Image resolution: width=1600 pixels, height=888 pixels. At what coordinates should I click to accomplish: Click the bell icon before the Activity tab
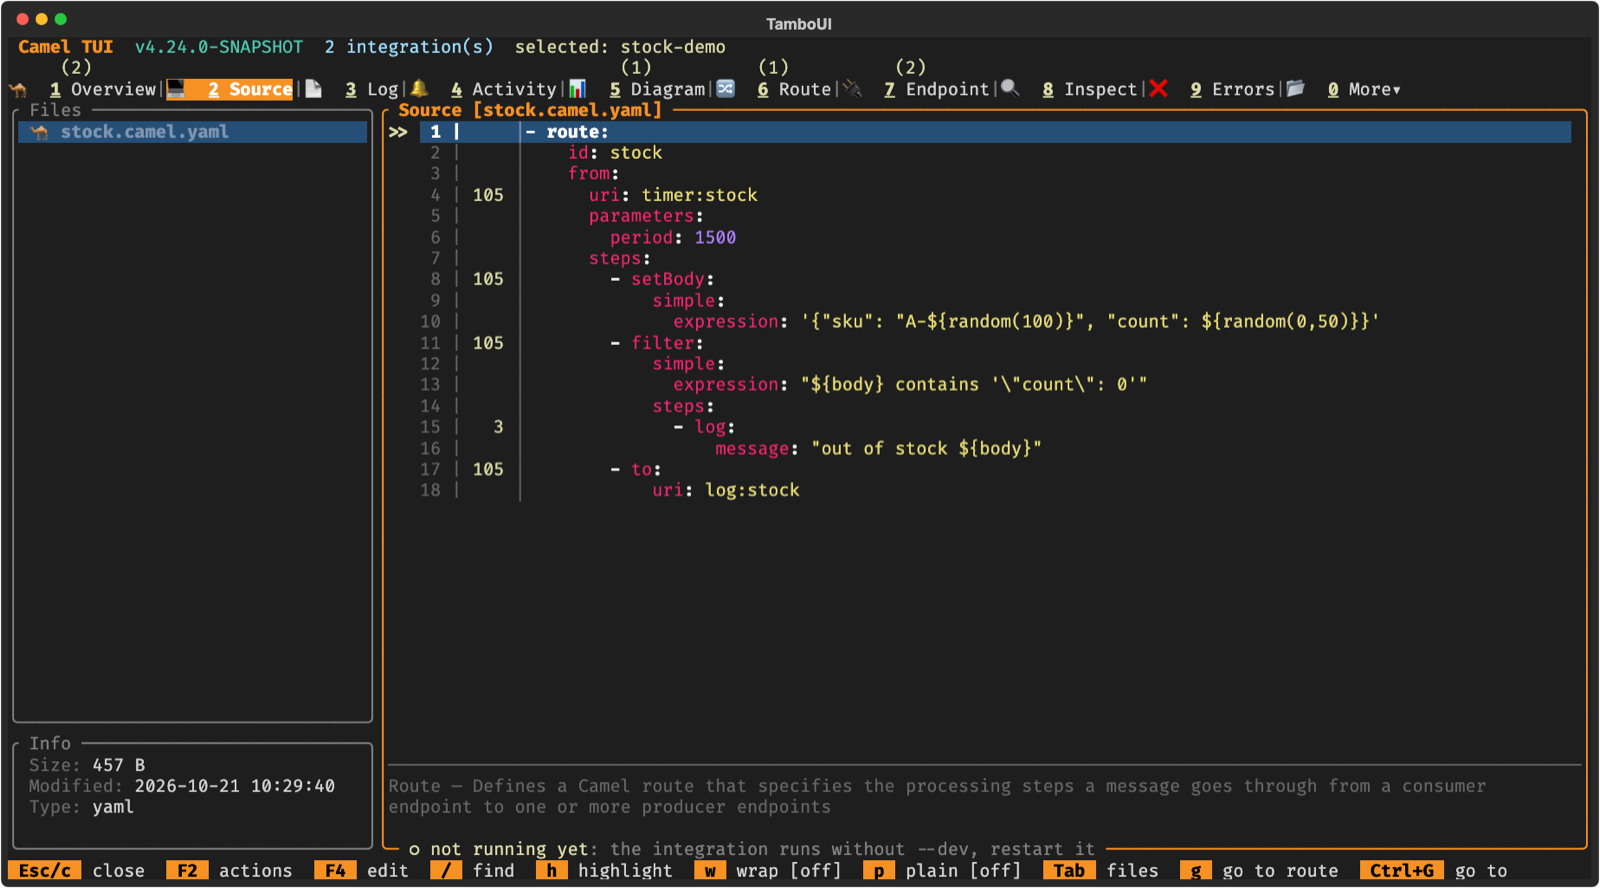pyautogui.click(x=419, y=89)
